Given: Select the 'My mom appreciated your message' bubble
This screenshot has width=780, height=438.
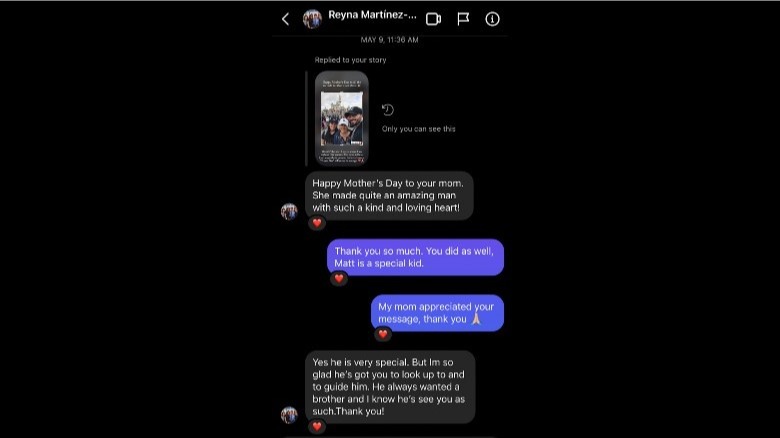Looking at the screenshot, I should point(437,313).
